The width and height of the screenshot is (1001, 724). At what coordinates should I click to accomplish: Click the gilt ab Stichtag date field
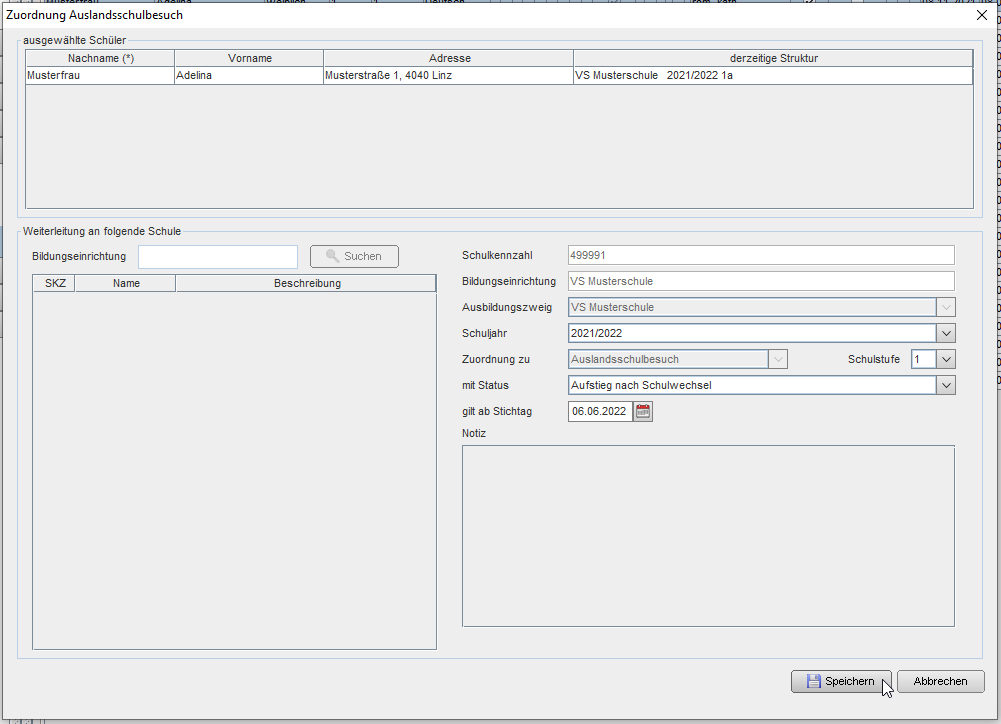click(x=600, y=411)
